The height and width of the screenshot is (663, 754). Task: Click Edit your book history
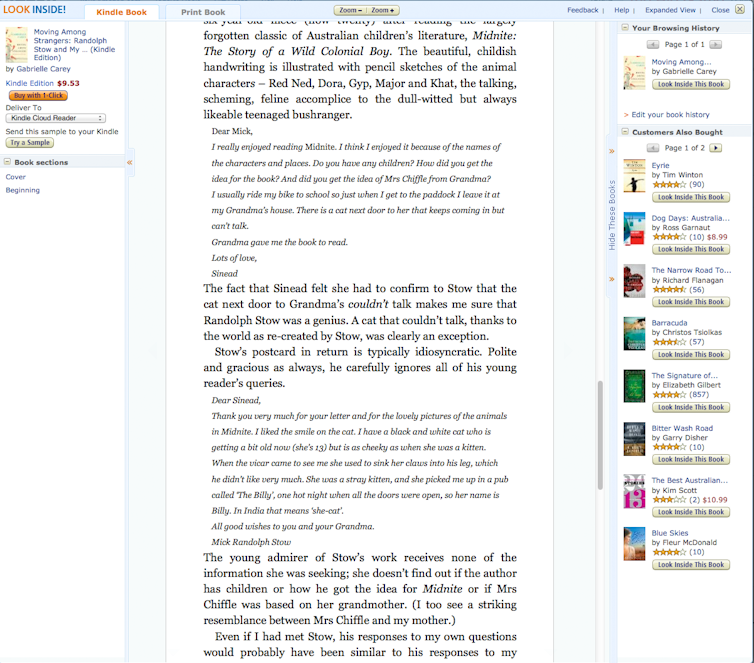pyautogui.click(x=670, y=115)
